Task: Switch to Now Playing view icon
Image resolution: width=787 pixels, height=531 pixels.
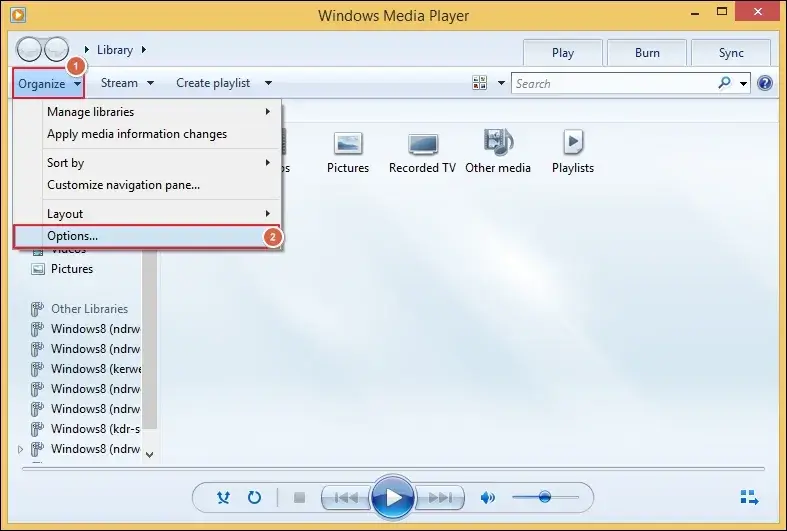Action: 749,497
